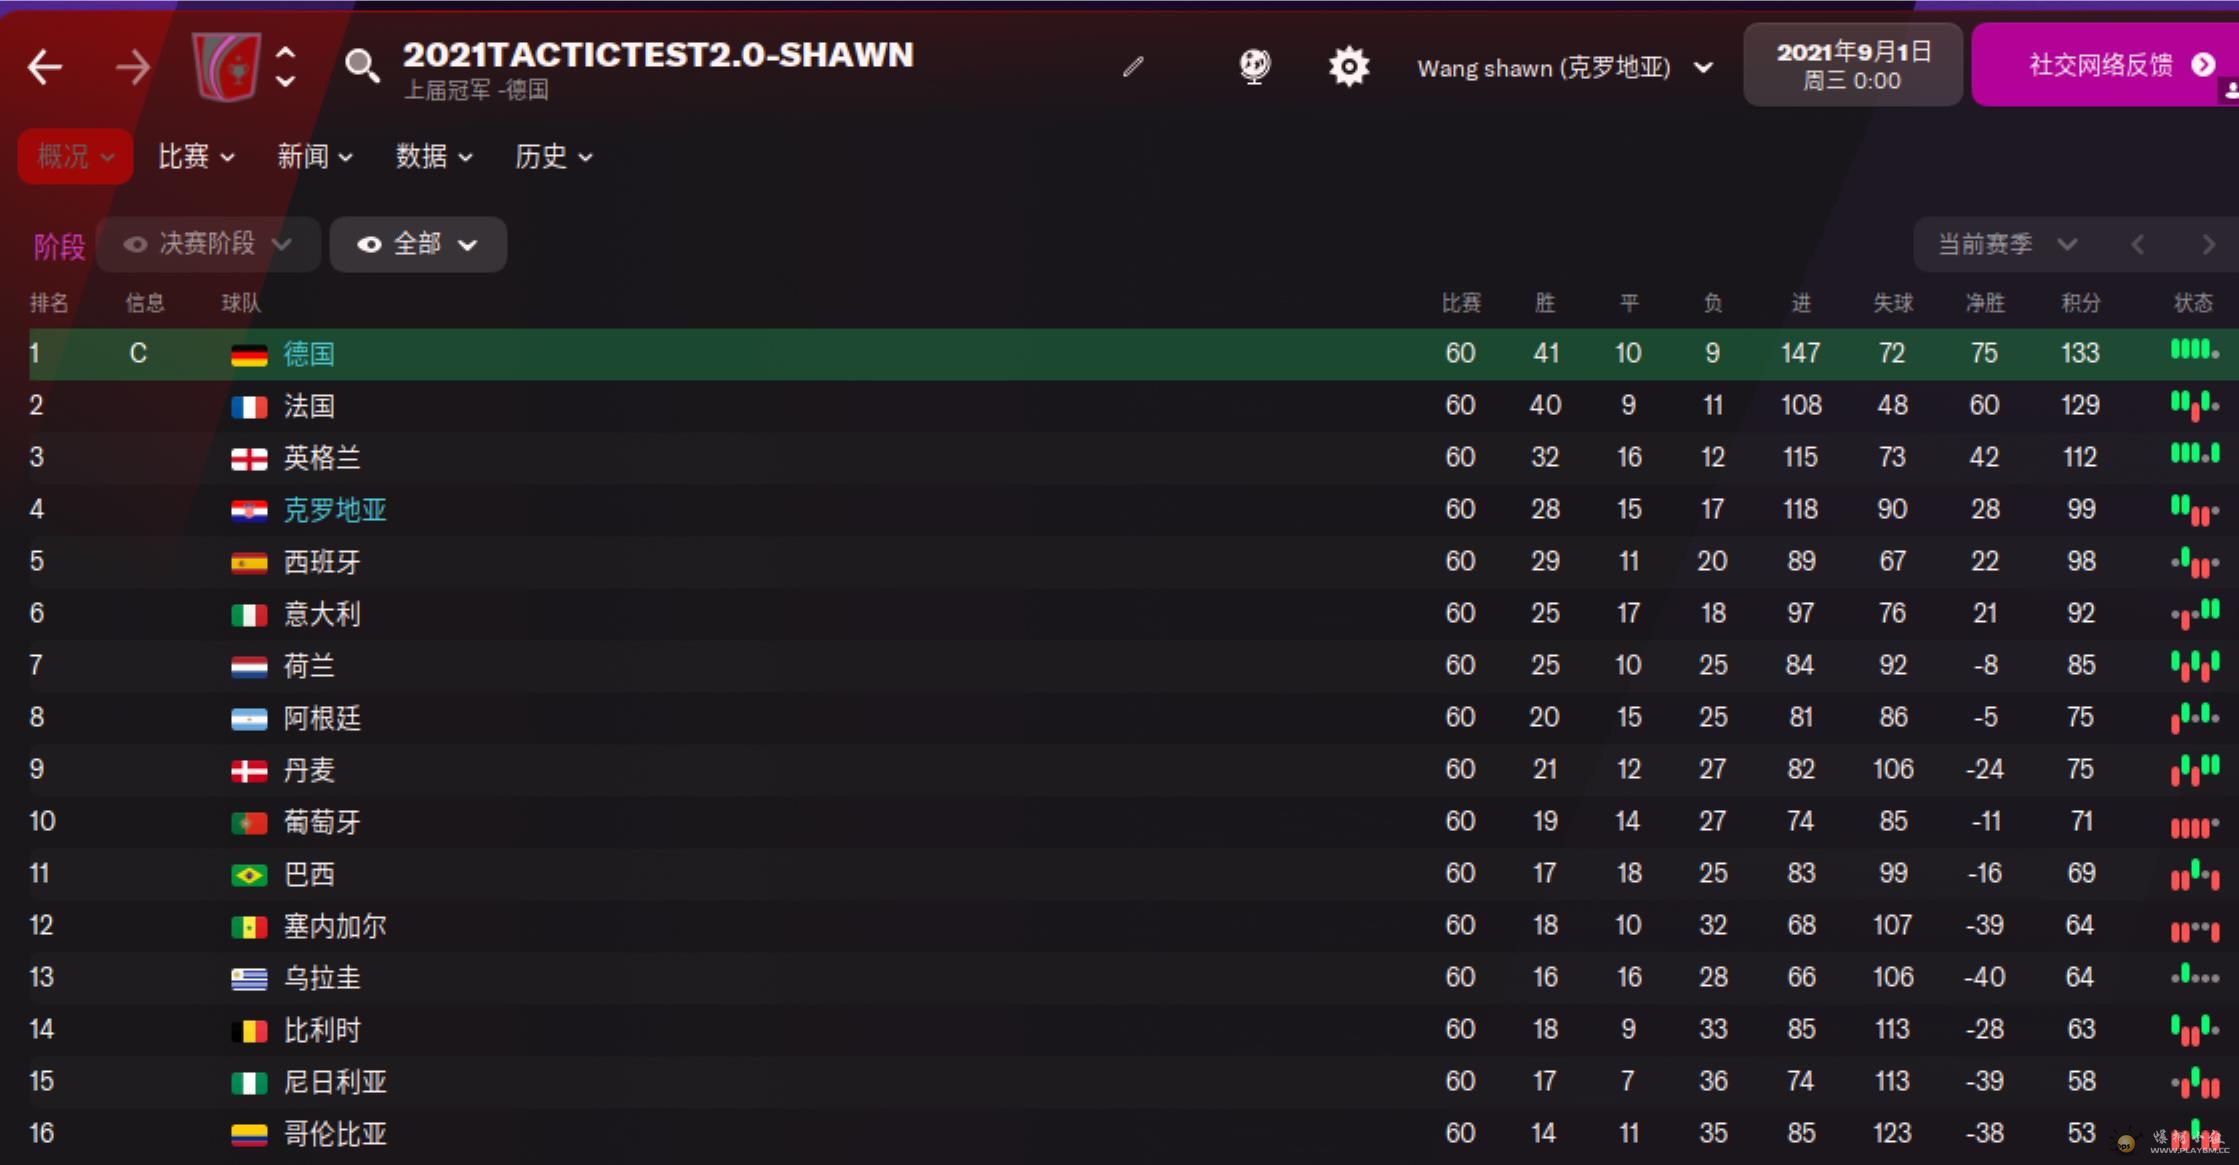Click the pencil edit icon
Image resolution: width=2239 pixels, height=1165 pixels.
[x=1133, y=67]
